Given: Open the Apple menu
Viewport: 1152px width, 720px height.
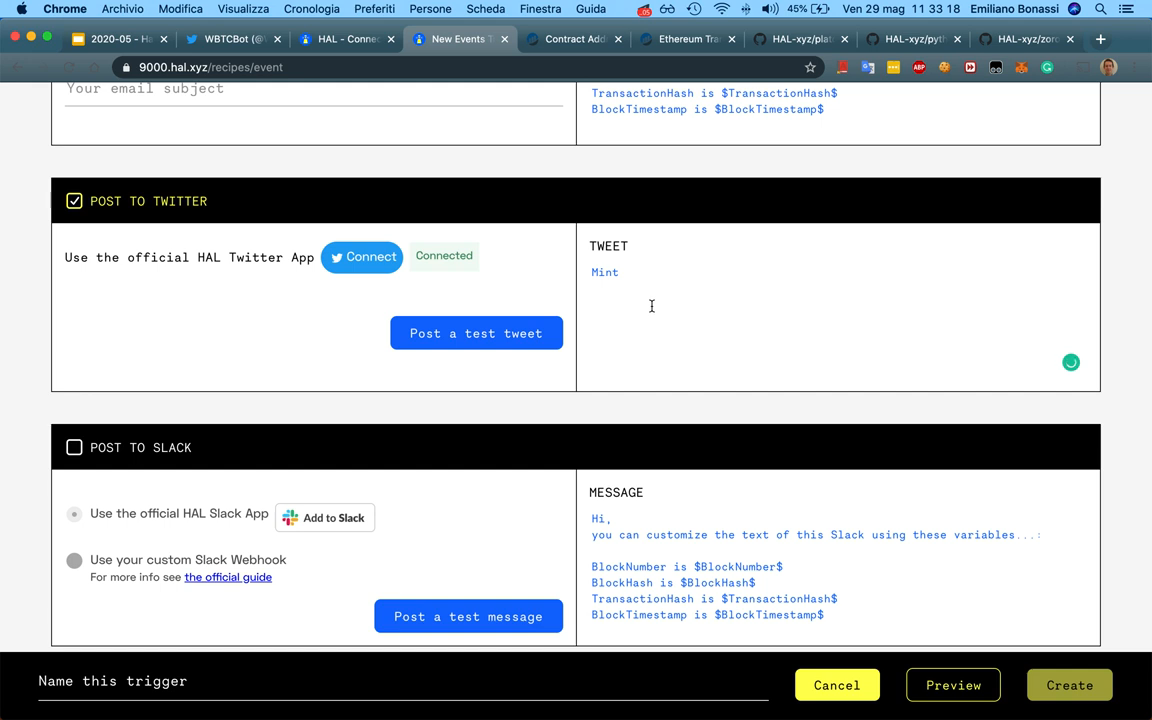Looking at the screenshot, I should (x=21, y=9).
